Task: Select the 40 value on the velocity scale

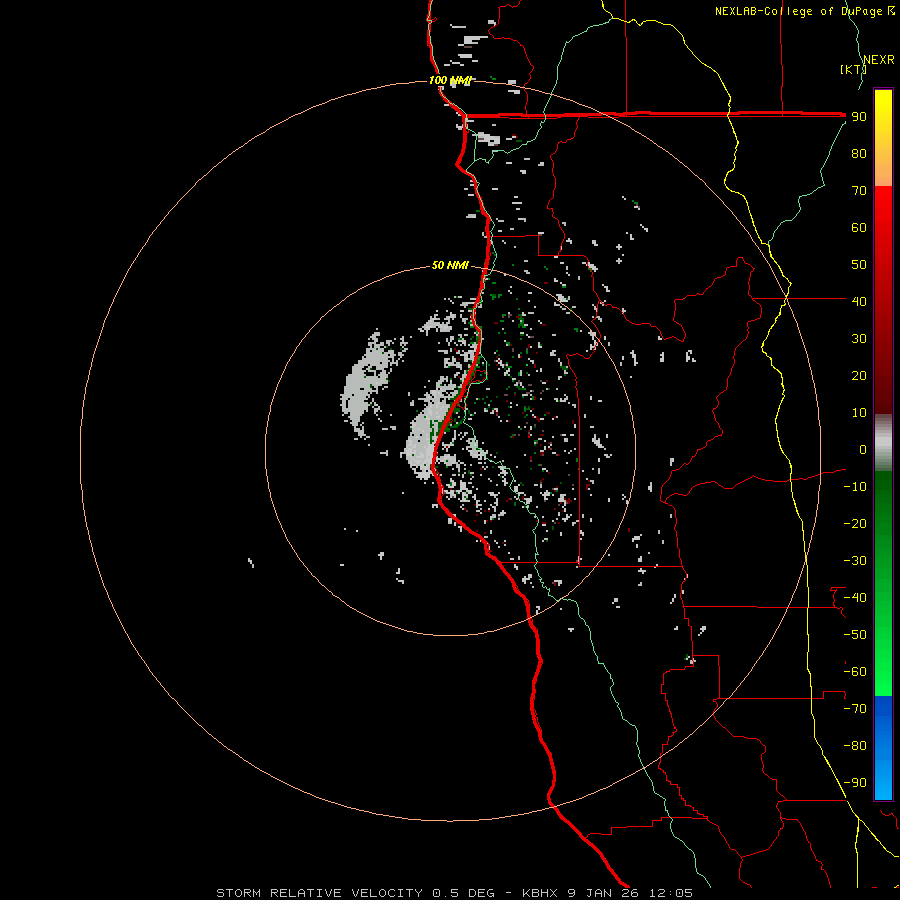Action: [x=859, y=301]
